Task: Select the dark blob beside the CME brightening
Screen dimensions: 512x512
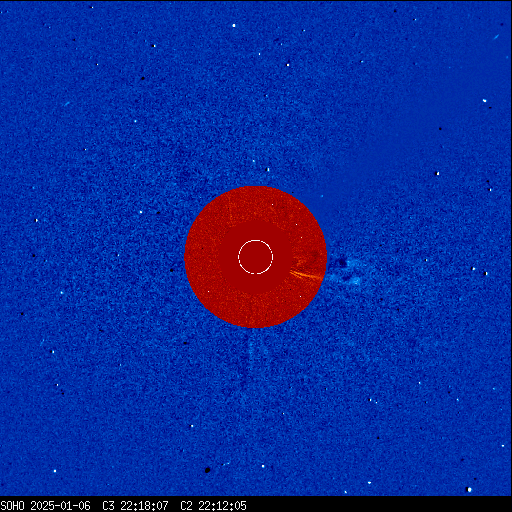Action: click(341, 263)
